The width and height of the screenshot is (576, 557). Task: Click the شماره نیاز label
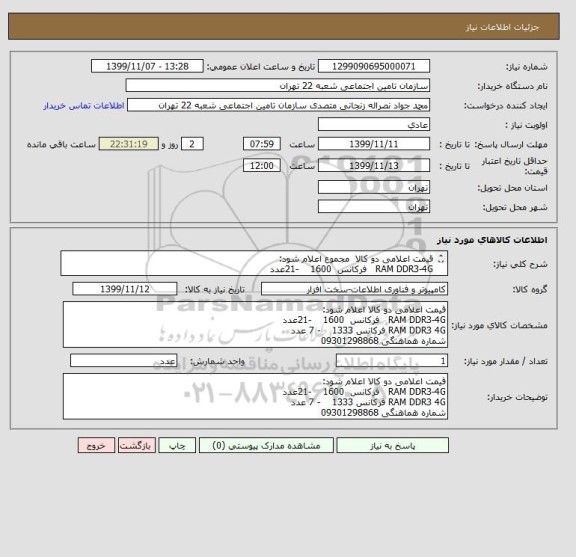(527, 67)
